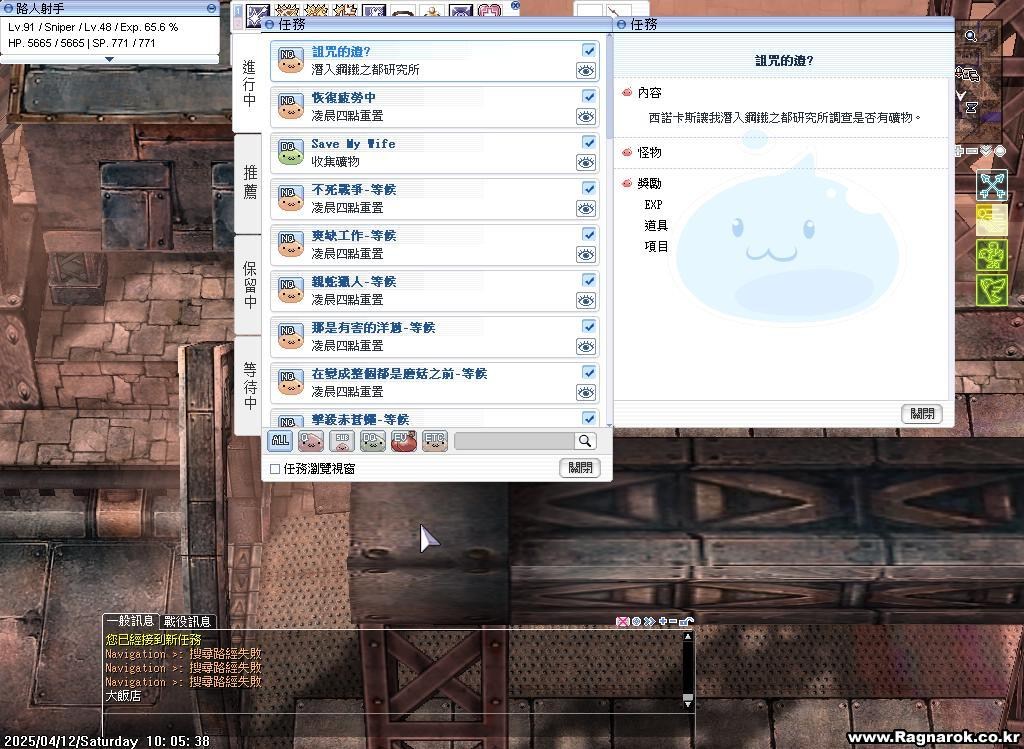Screen dimensions: 1024x749
Task: Enable the 任務瀏覽視窗 checkbox
Action: 275,469
